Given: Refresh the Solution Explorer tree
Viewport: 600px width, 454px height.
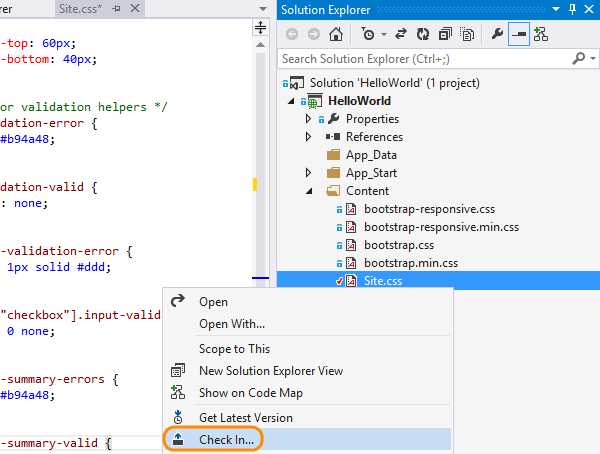Looking at the screenshot, I should (x=423, y=34).
